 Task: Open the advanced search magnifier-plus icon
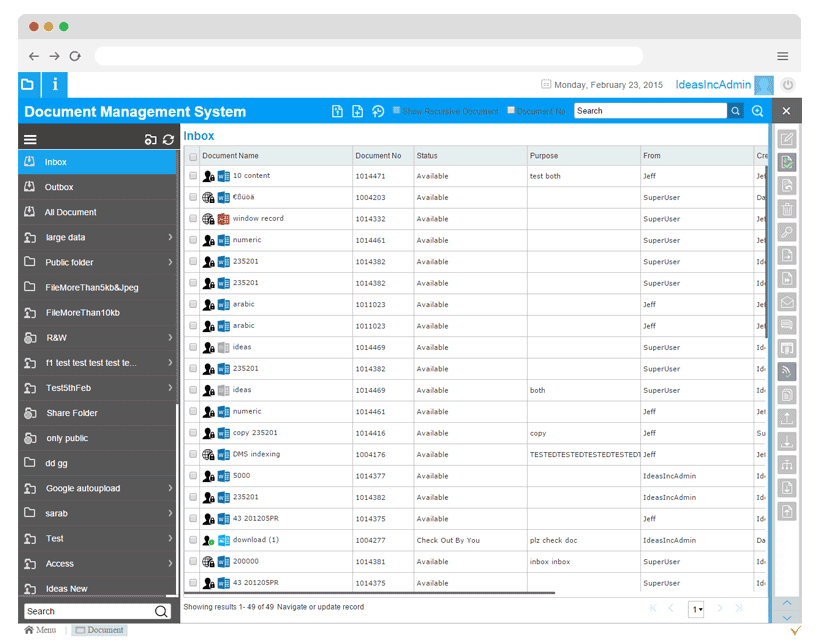click(758, 112)
